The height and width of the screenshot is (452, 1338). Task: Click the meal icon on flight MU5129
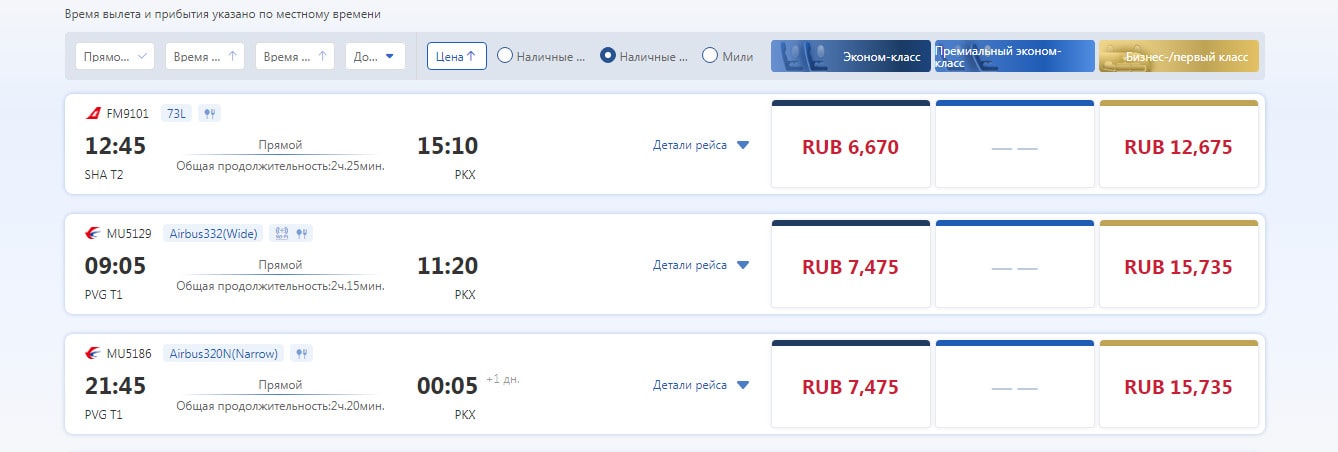tap(302, 234)
